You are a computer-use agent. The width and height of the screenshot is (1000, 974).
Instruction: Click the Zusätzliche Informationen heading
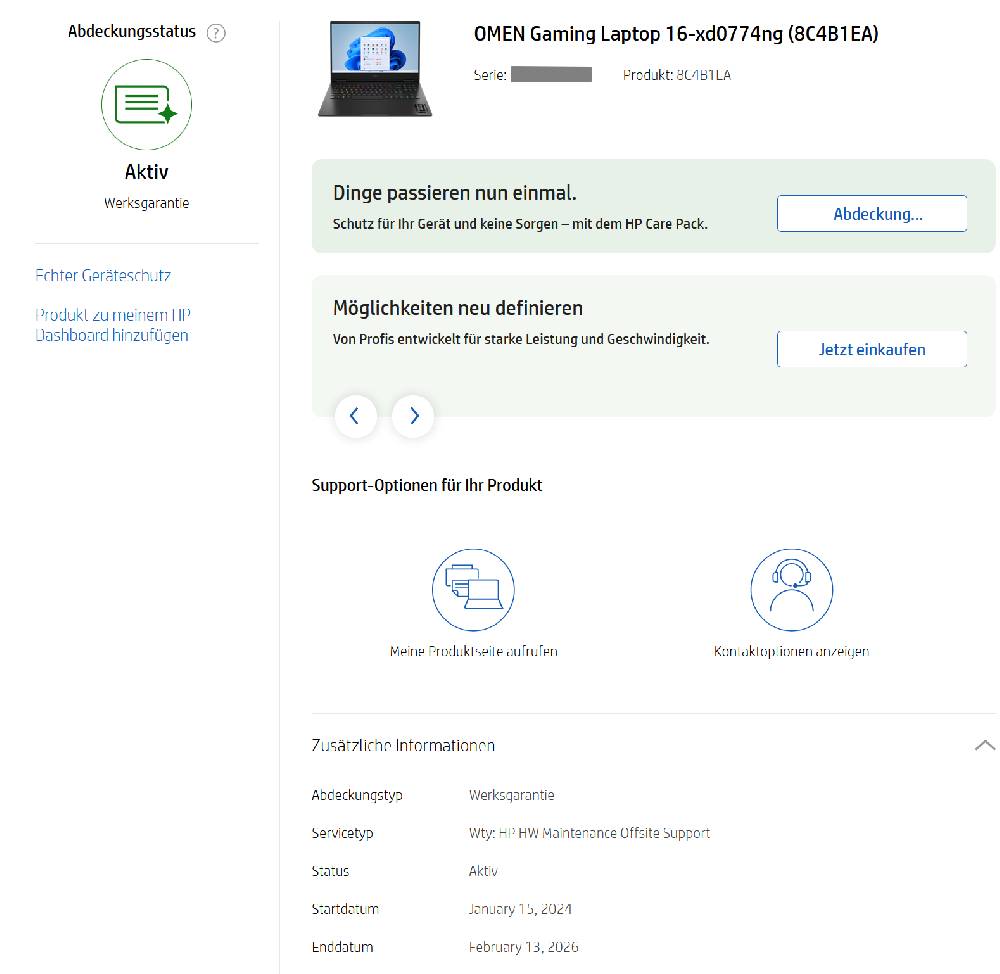(x=403, y=745)
